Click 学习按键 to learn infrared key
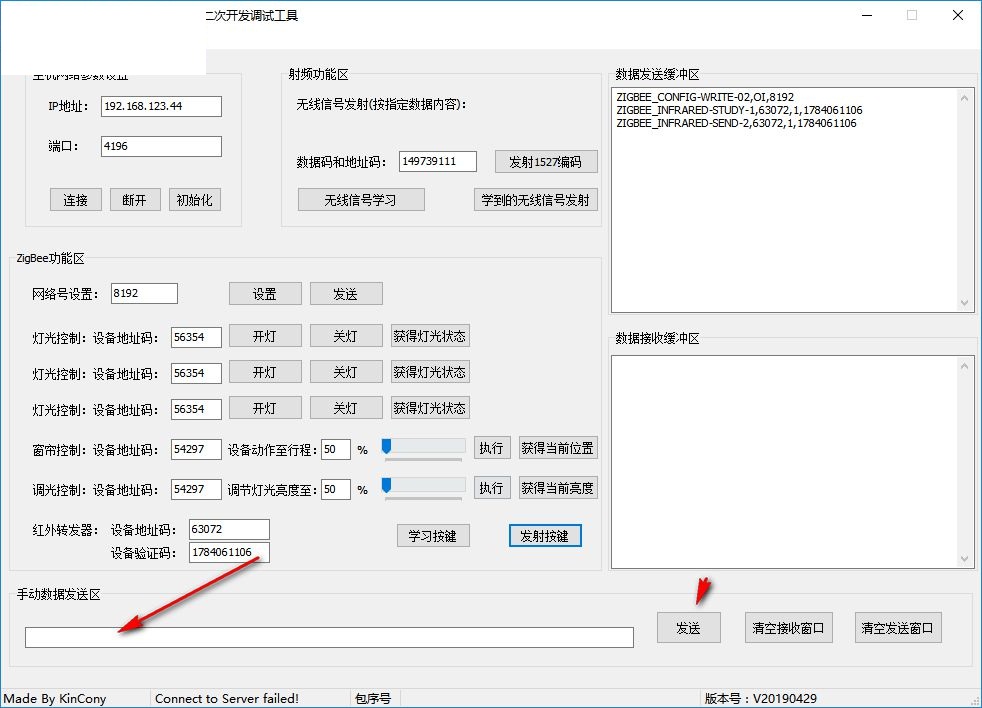The height and width of the screenshot is (708, 982). [433, 535]
